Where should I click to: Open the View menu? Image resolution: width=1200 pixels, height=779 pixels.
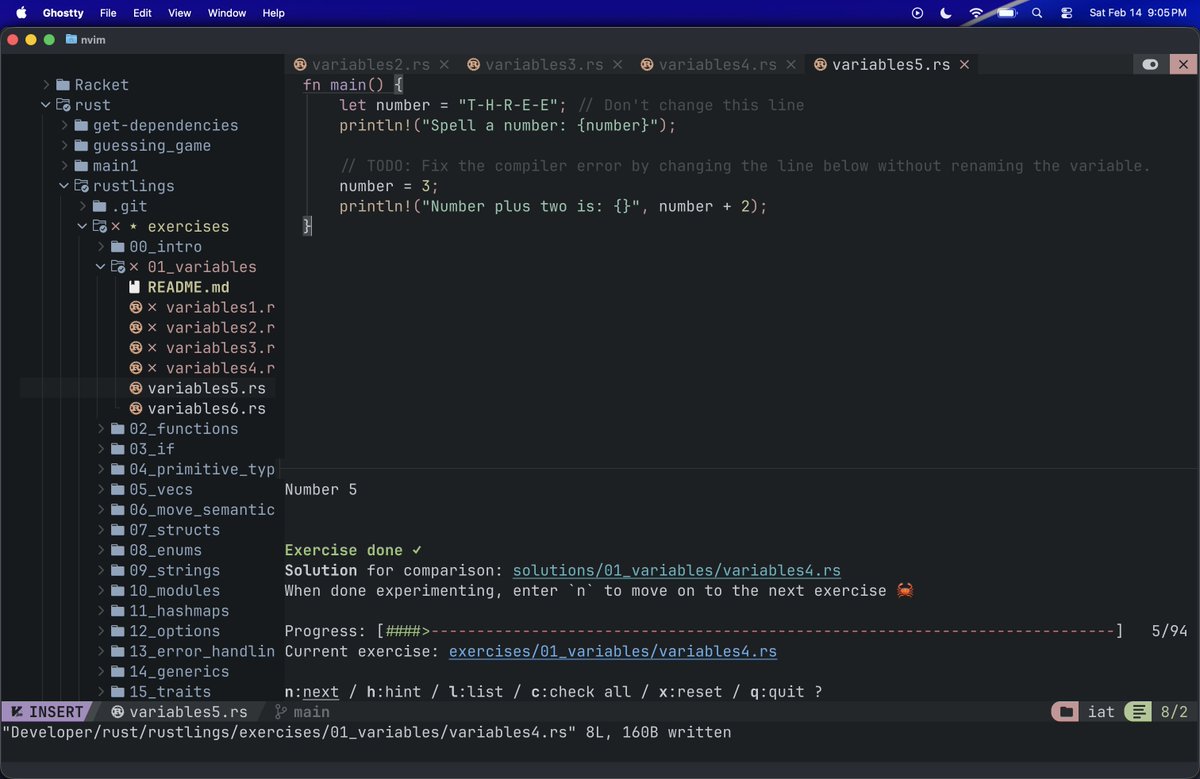click(179, 13)
